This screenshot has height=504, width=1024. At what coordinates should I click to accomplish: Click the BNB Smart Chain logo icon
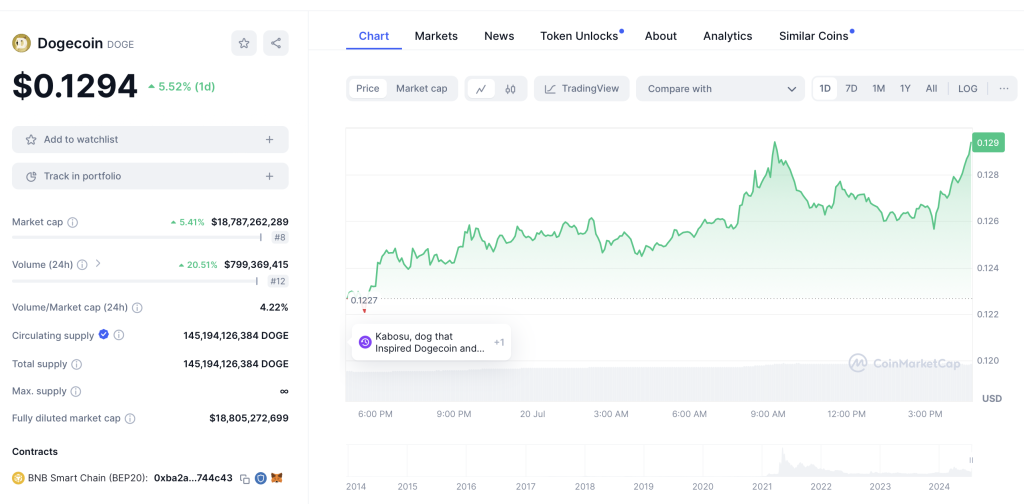click(18, 478)
